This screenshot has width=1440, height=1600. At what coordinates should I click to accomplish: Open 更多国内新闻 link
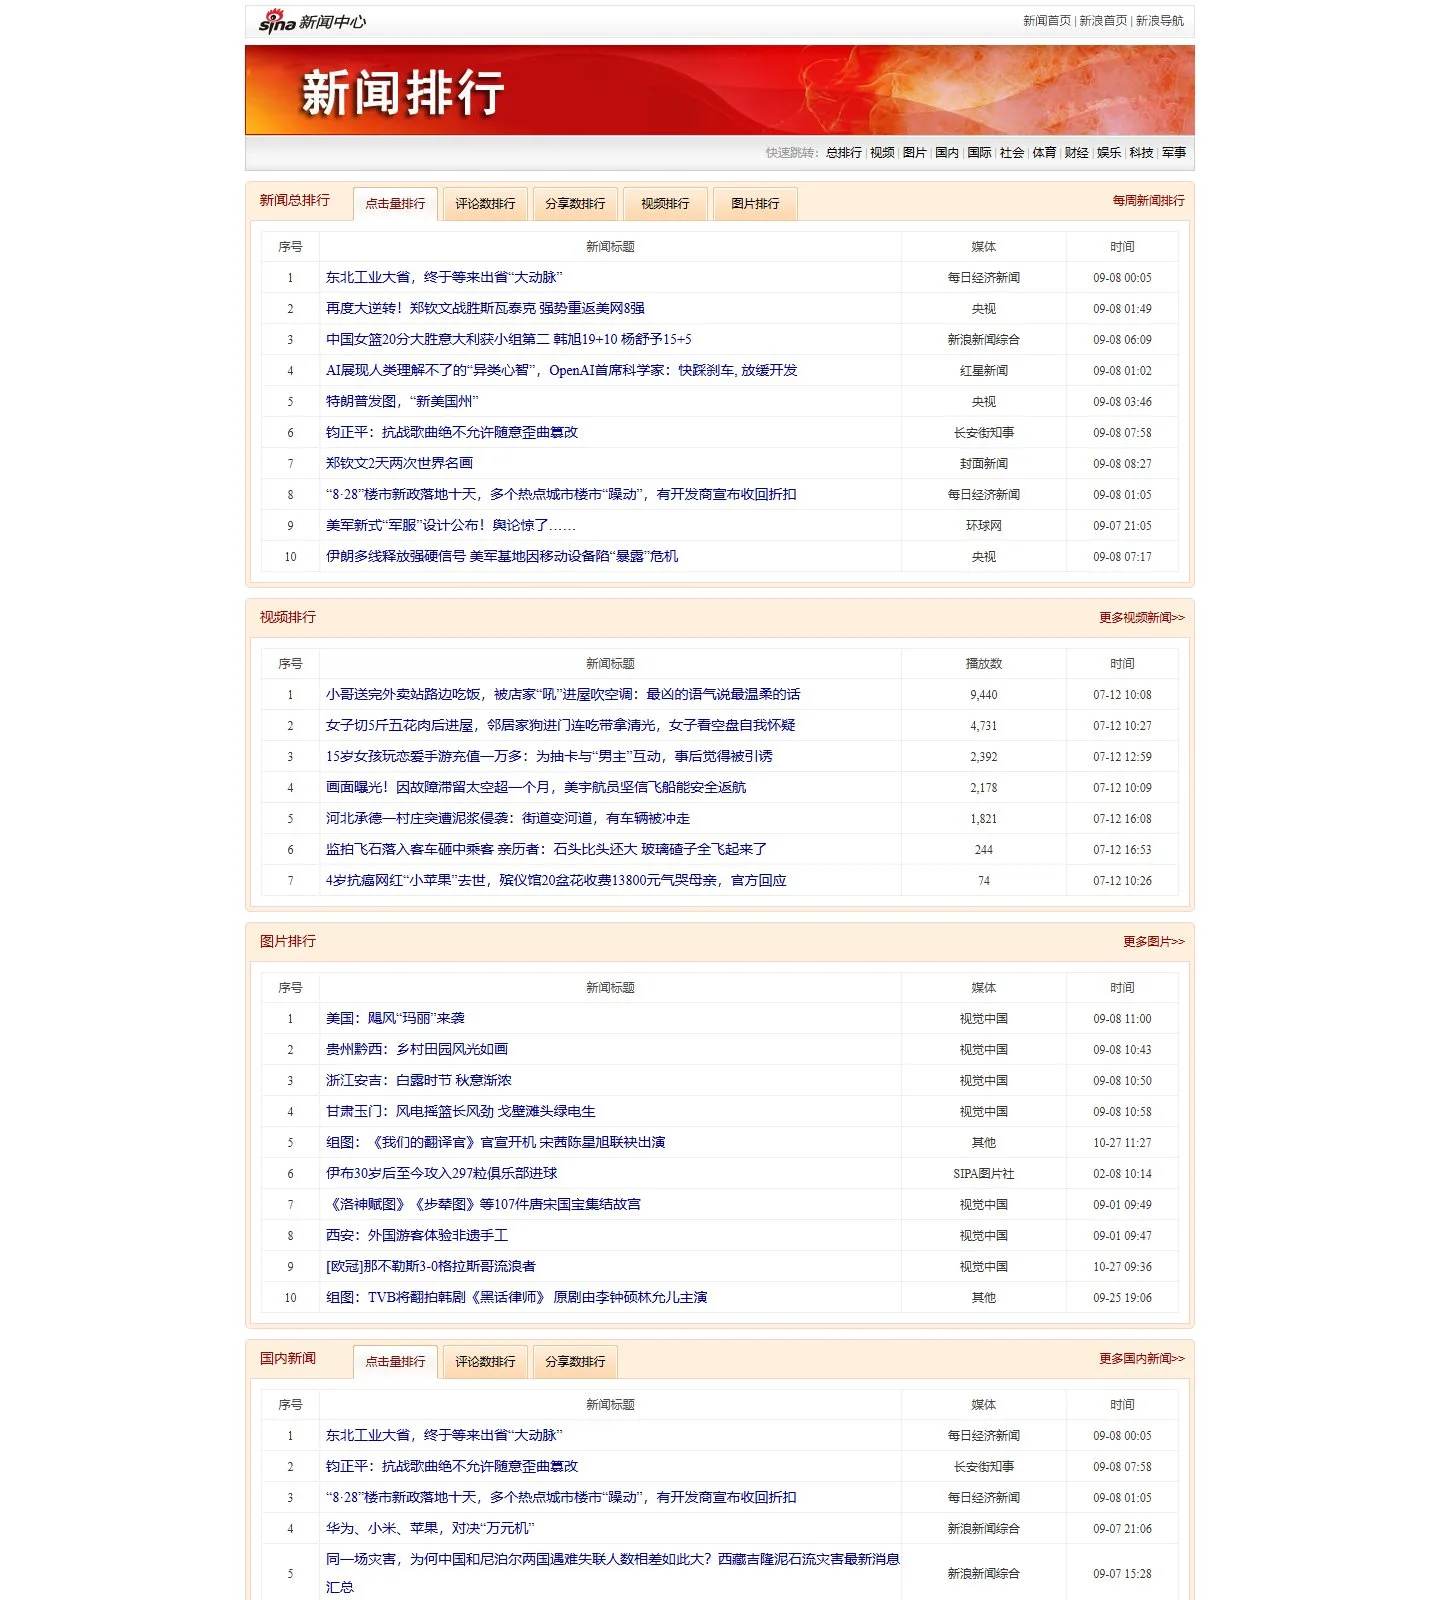tap(1141, 1359)
